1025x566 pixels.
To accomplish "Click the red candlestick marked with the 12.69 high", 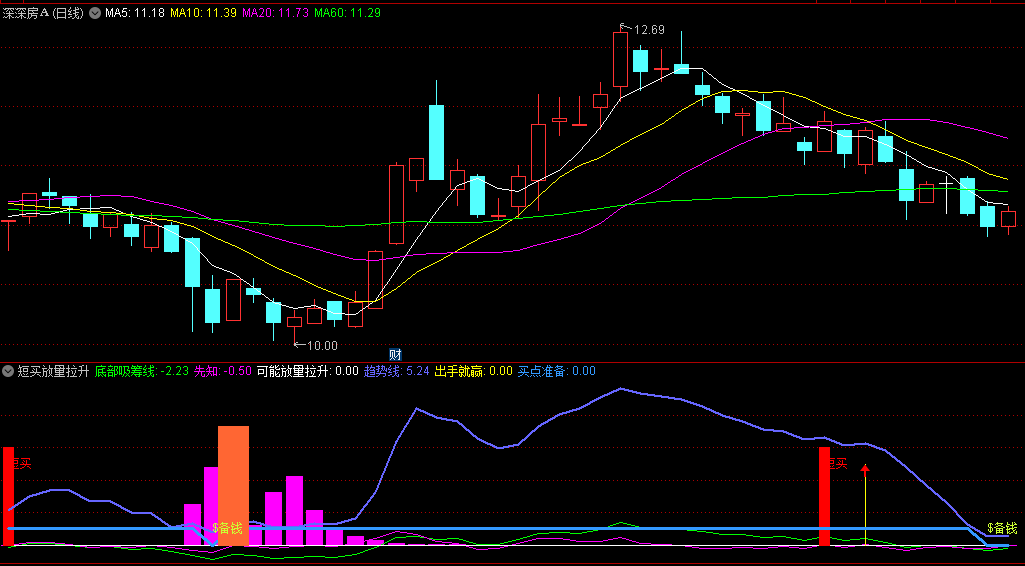I will (620, 59).
